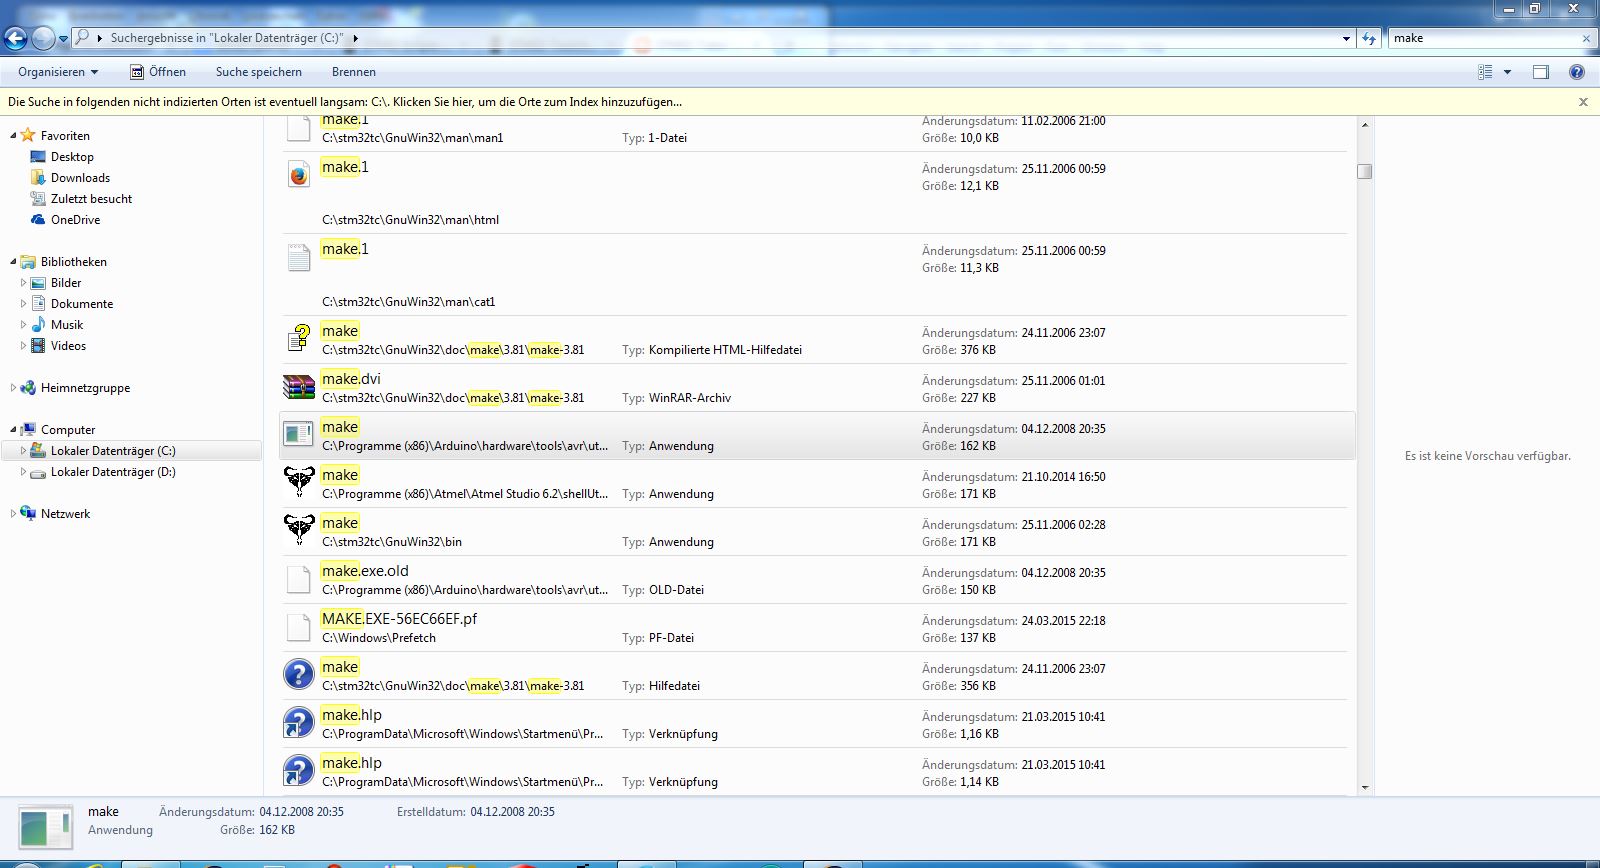Open the Organisieren menu
Viewport: 1600px width, 868px height.
58,72
